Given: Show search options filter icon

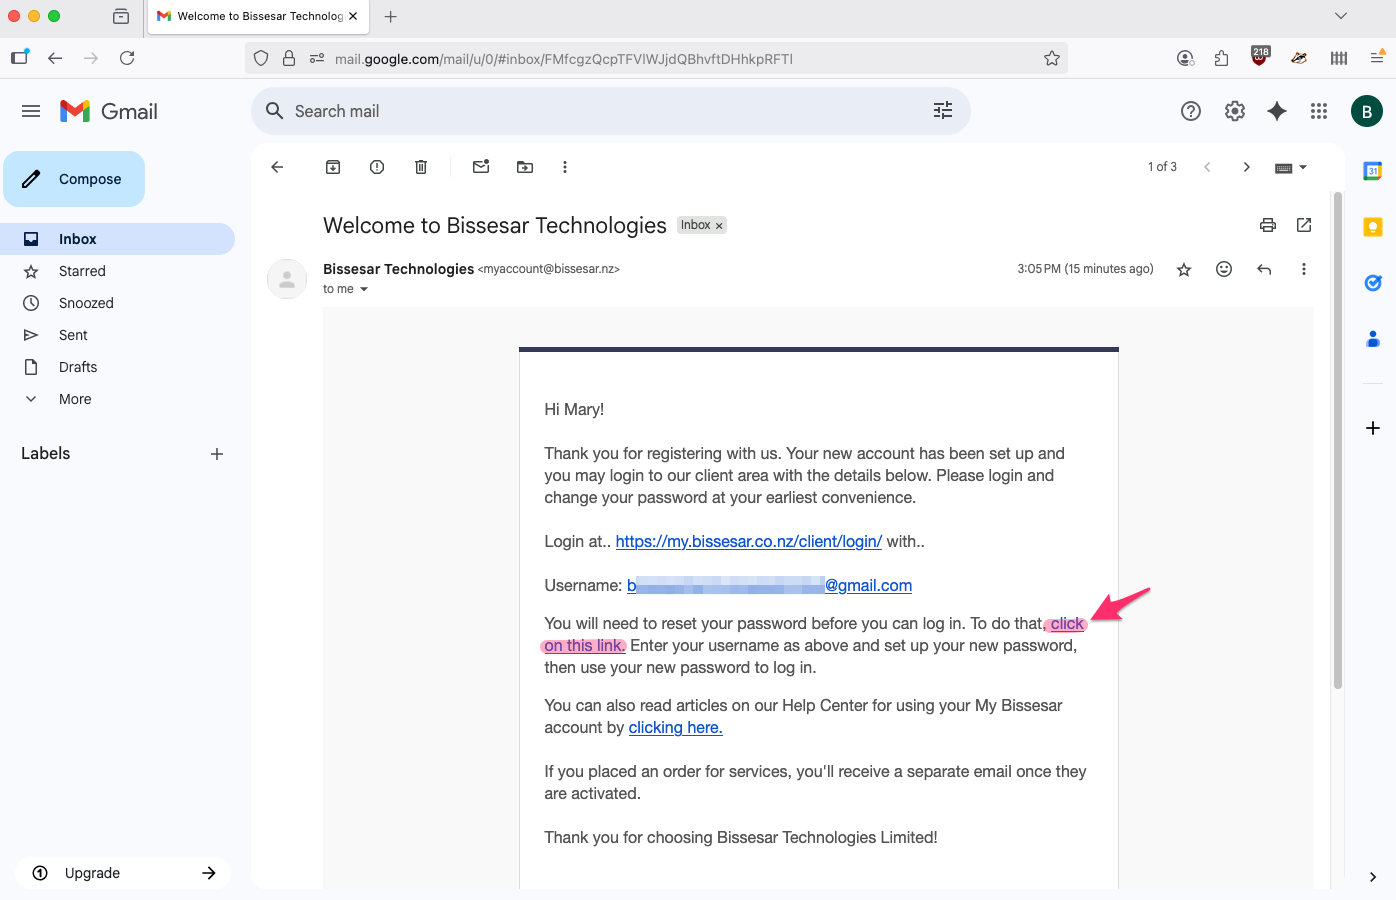Looking at the screenshot, I should click(x=943, y=111).
